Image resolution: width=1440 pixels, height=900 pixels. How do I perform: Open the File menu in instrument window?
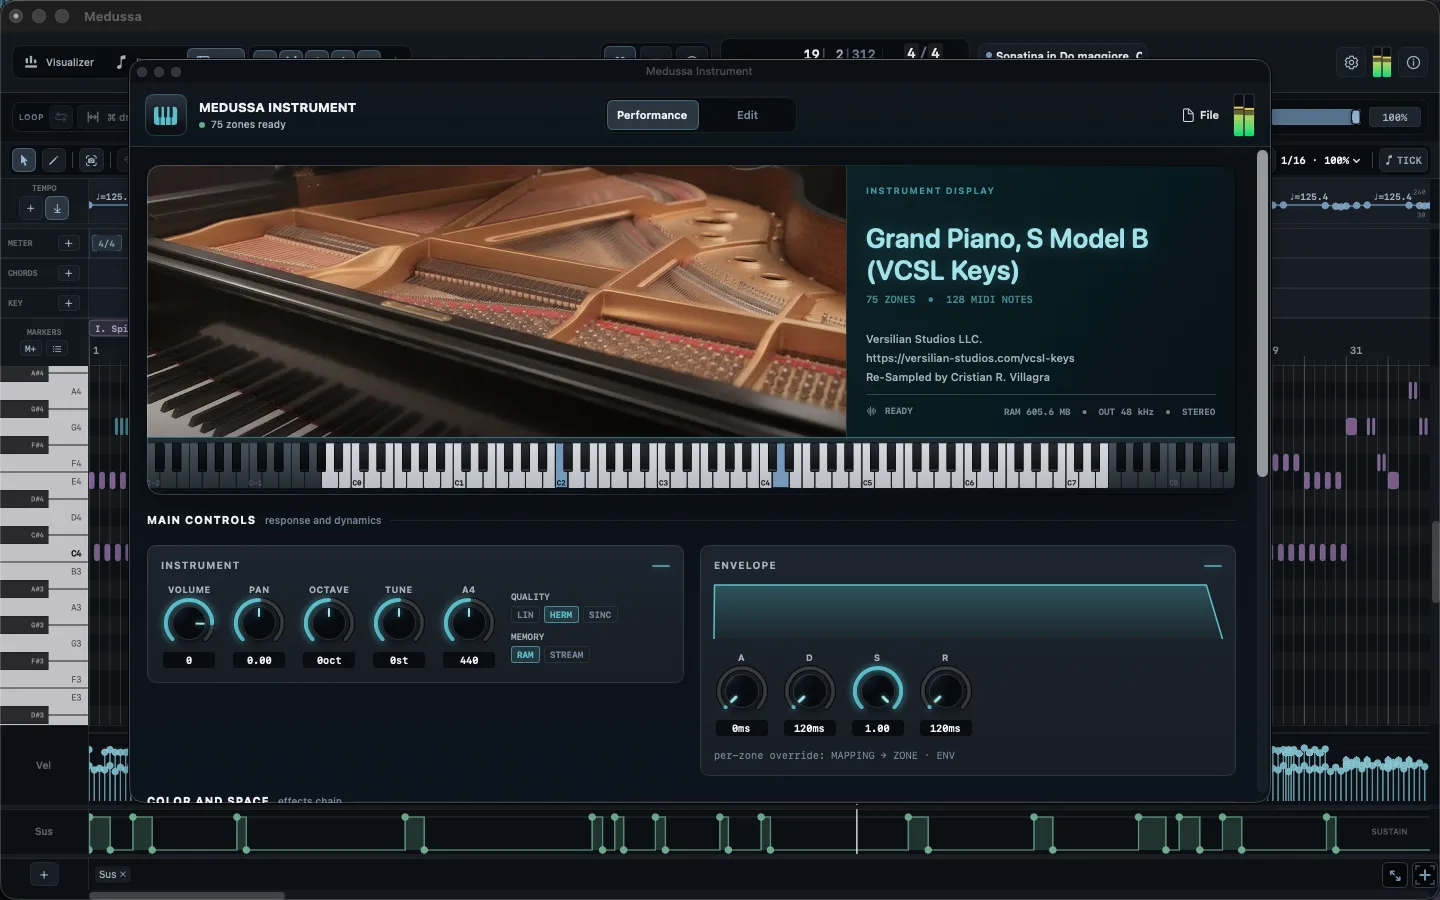pyautogui.click(x=1201, y=115)
